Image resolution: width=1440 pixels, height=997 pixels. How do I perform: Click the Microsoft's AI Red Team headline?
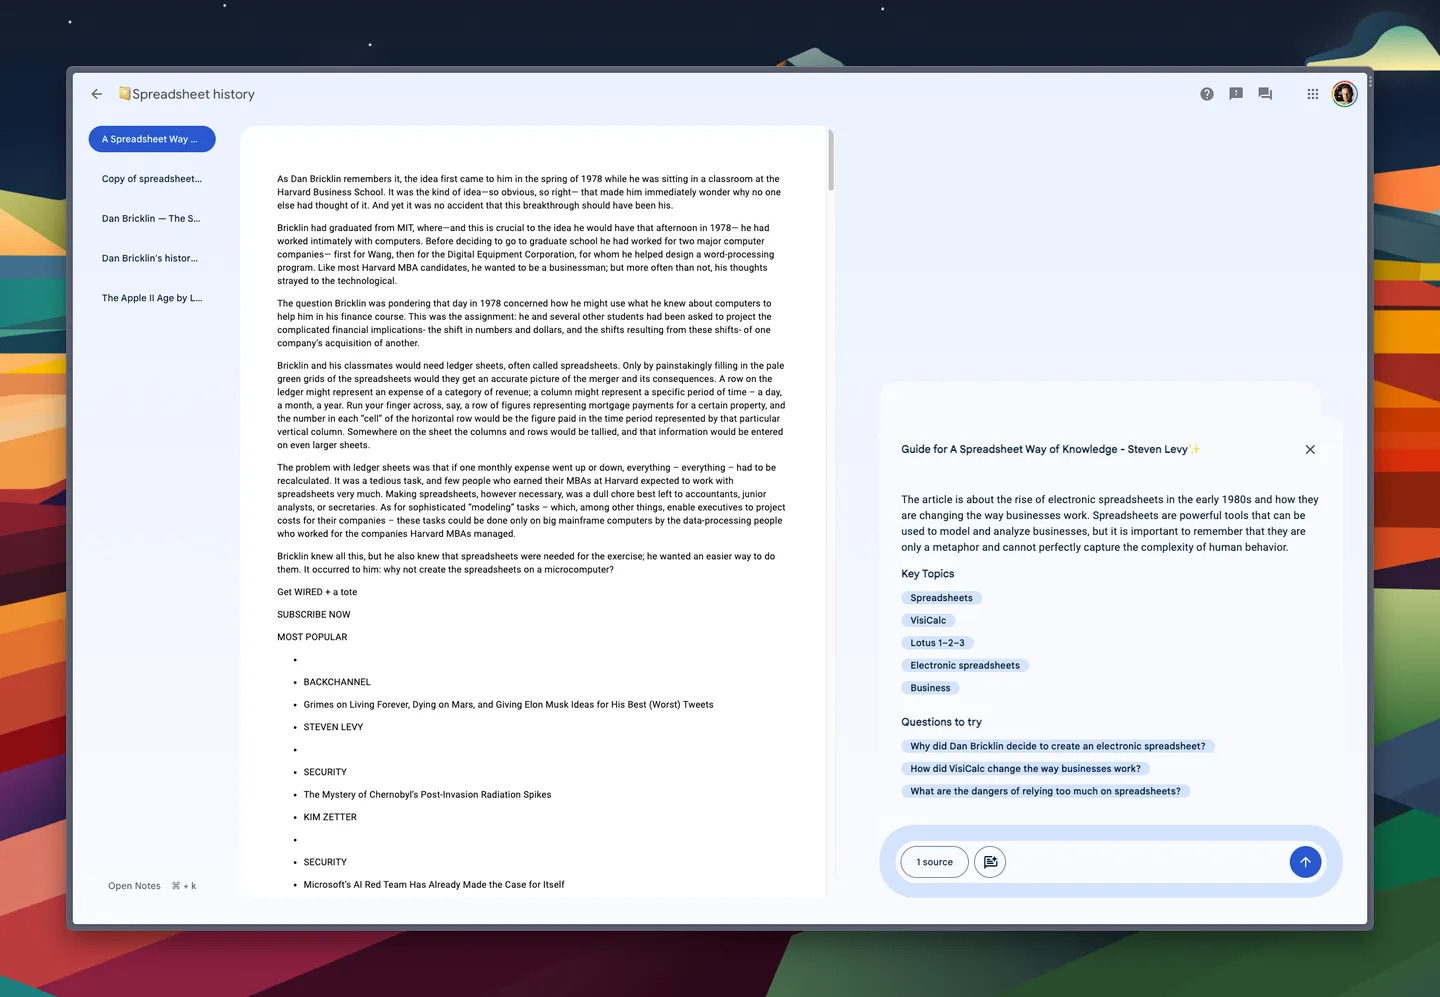[x=434, y=885]
